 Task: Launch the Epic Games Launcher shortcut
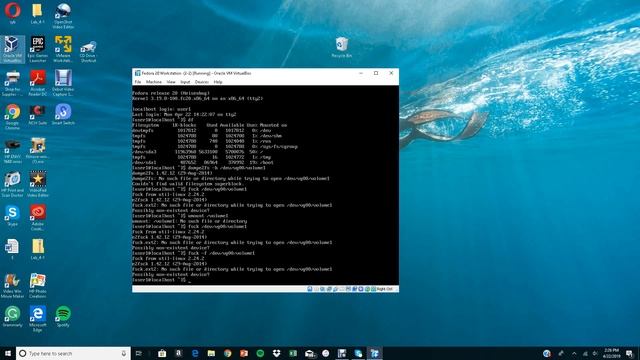38,49
